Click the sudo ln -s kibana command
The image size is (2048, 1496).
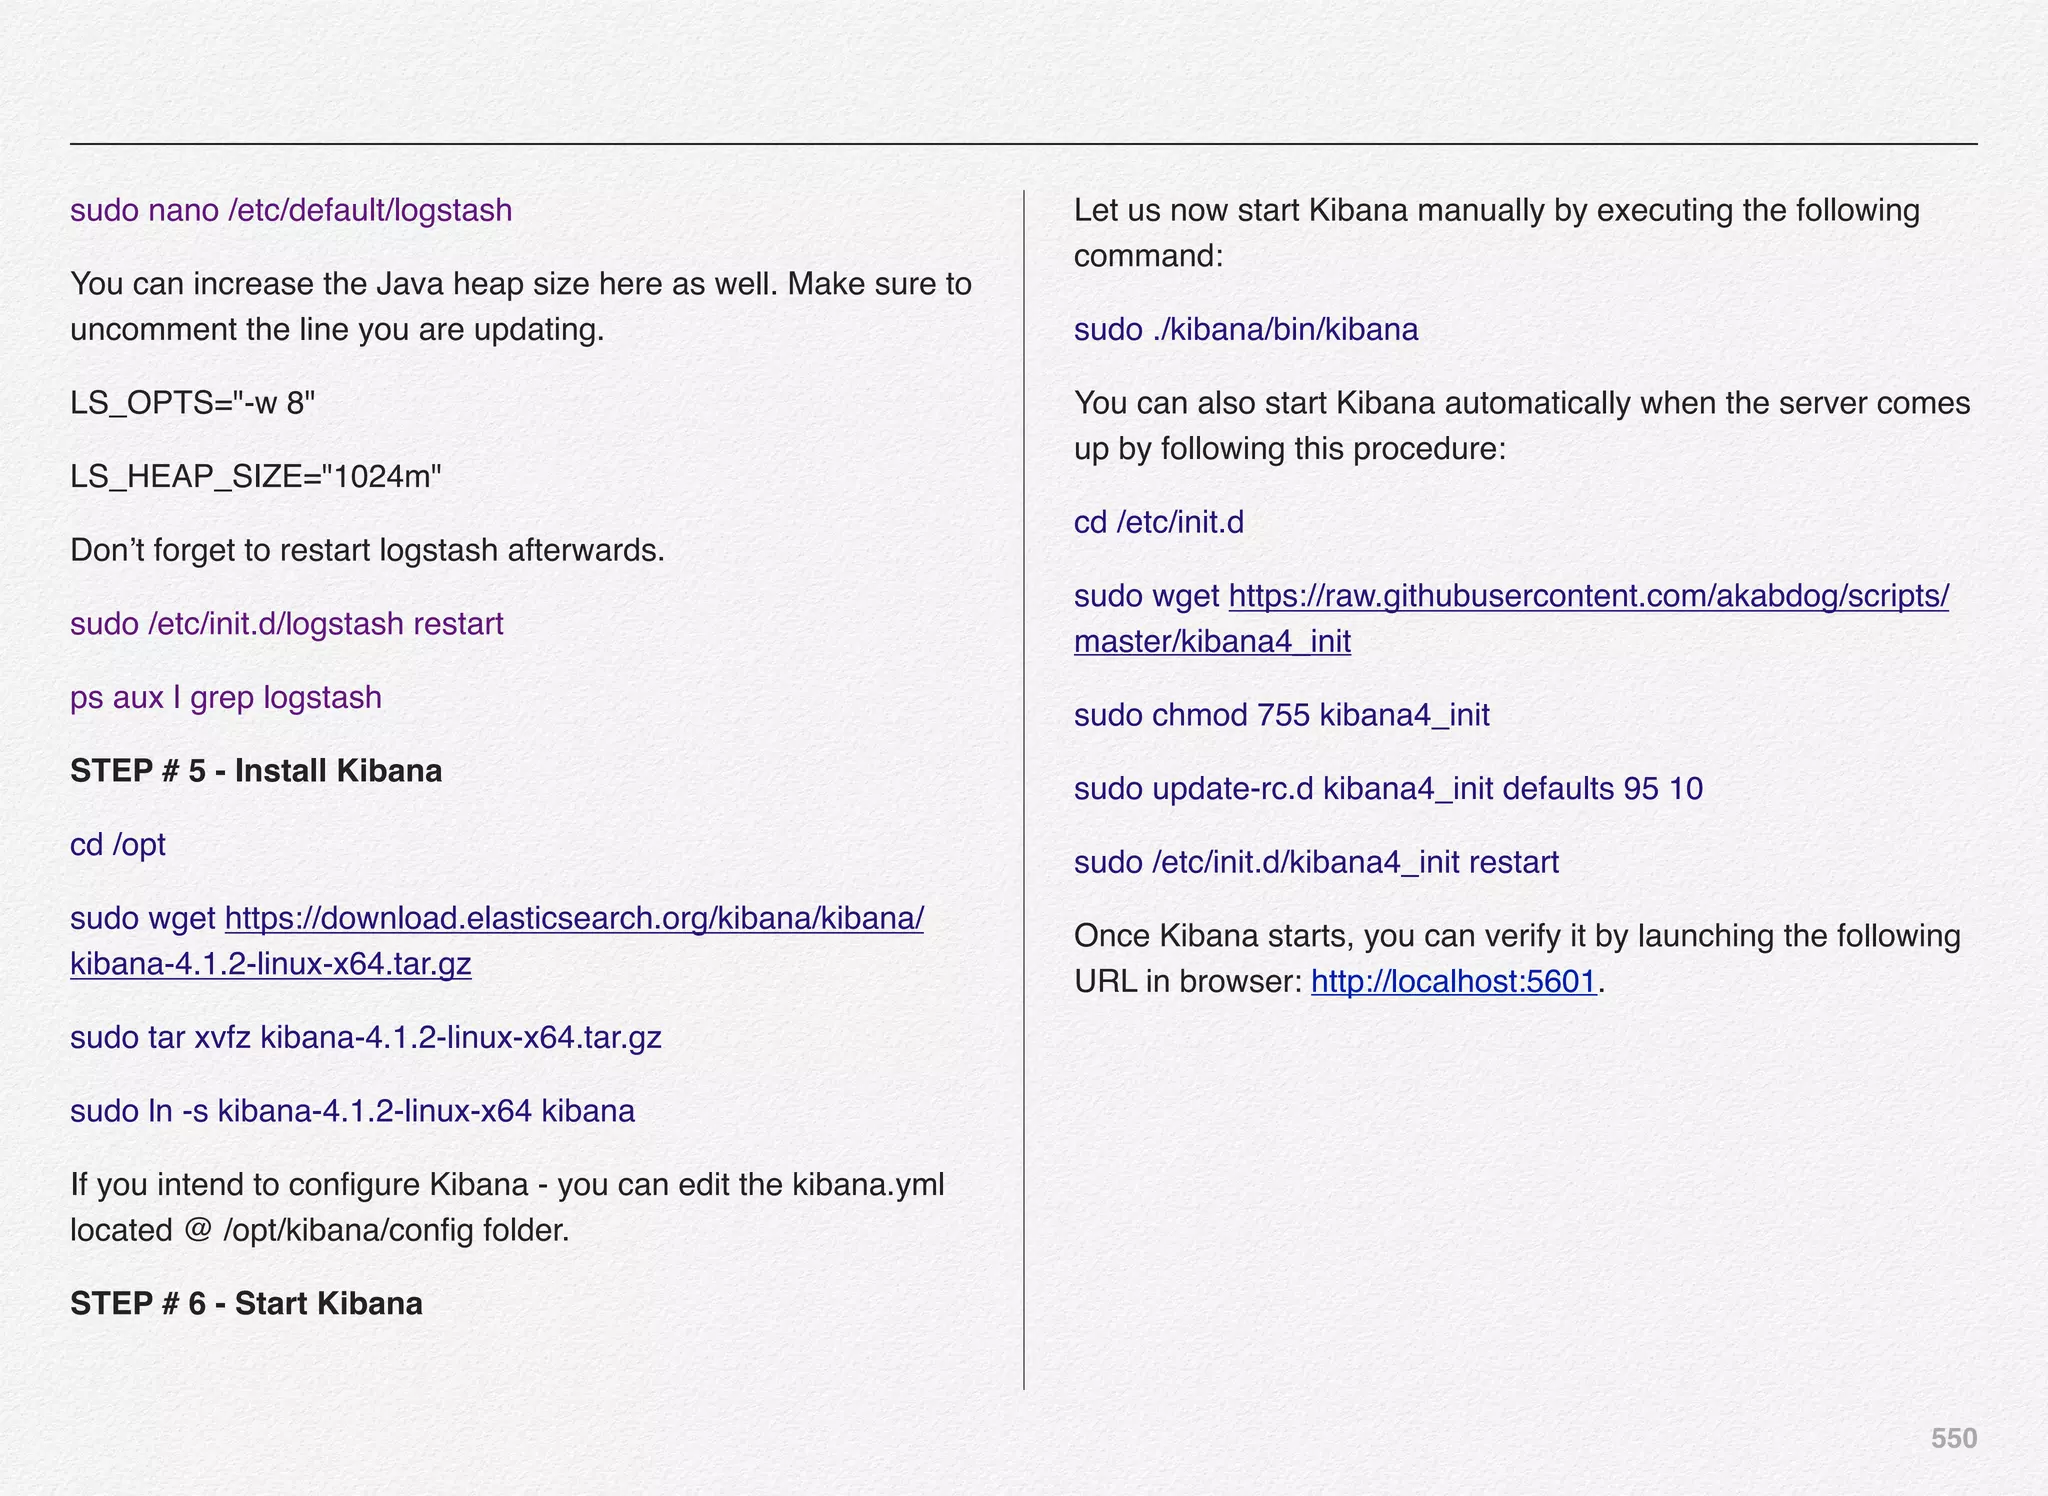(352, 1112)
